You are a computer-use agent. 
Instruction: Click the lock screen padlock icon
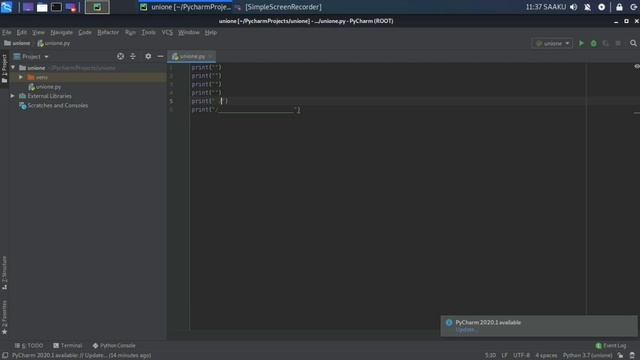point(619,7)
